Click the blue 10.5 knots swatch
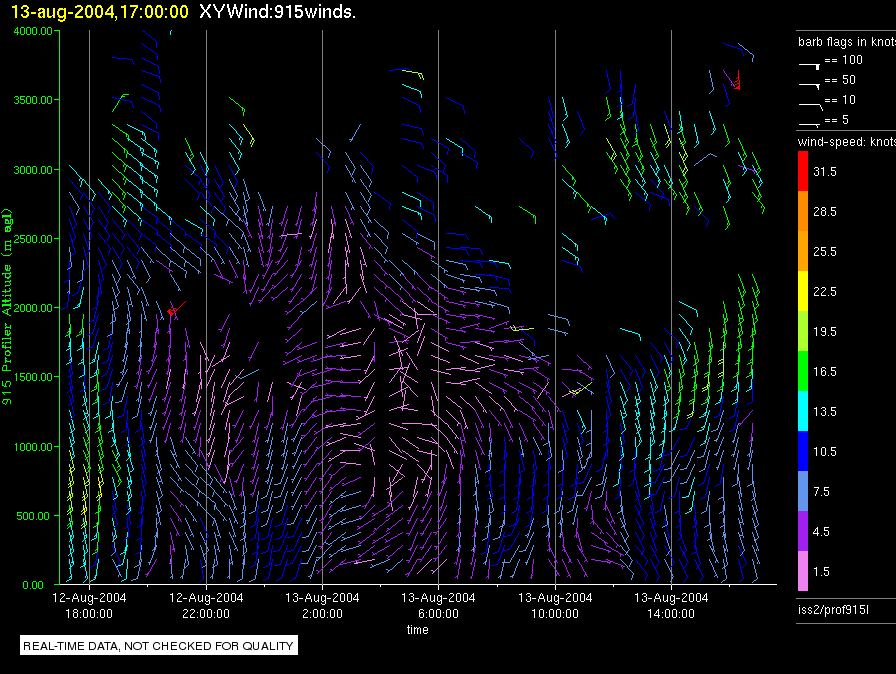The width and height of the screenshot is (896, 674). (803, 451)
